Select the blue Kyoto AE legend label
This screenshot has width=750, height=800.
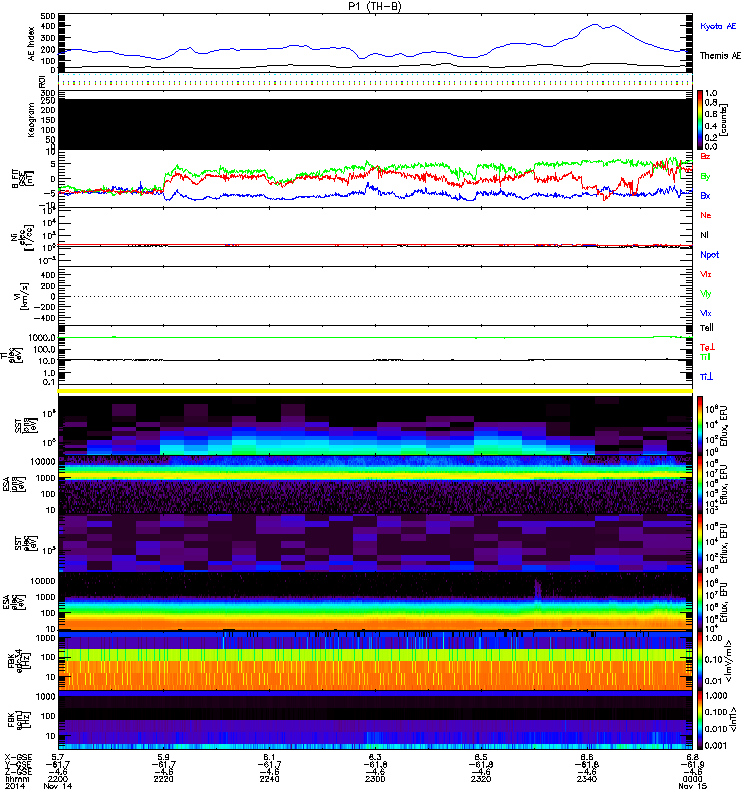[x=718, y=26]
